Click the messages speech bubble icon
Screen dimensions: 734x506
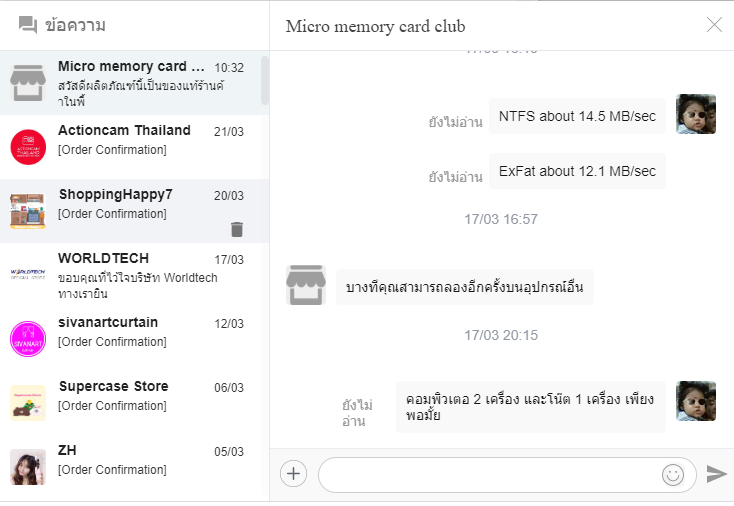coord(28,25)
